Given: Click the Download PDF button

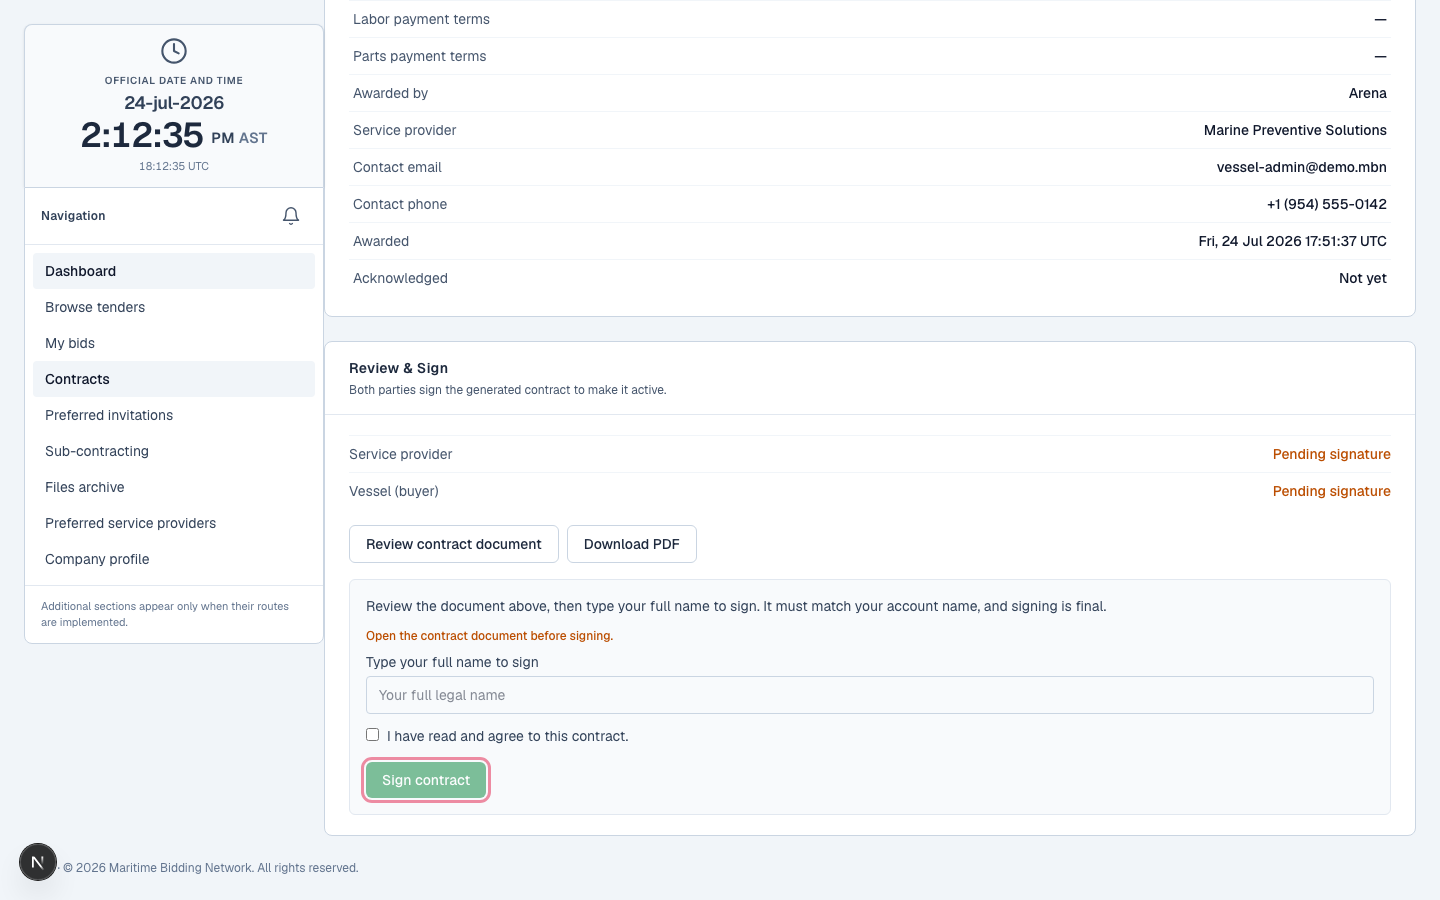Looking at the screenshot, I should (x=632, y=544).
